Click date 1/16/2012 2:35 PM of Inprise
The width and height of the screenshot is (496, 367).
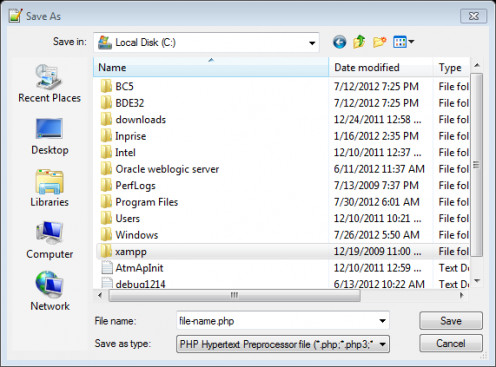376,136
